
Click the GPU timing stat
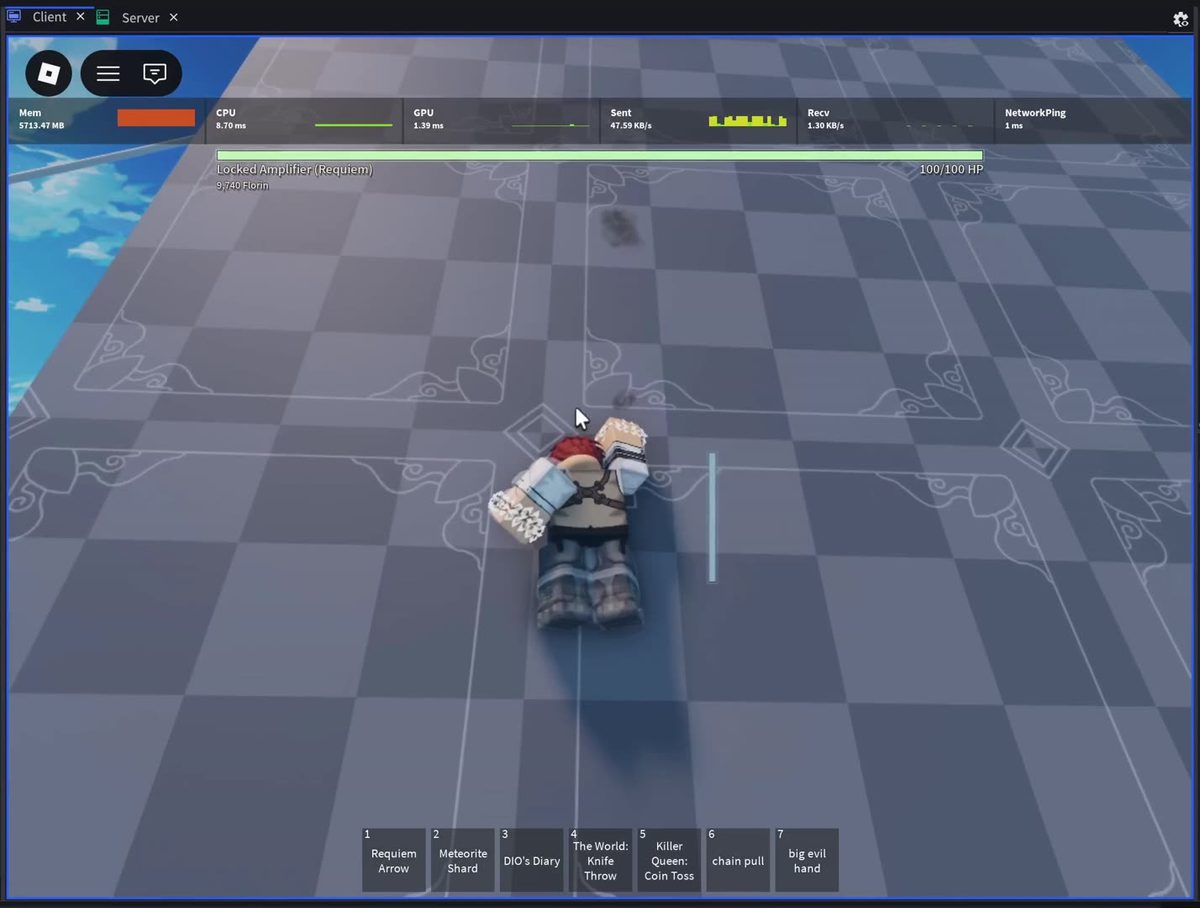point(501,120)
